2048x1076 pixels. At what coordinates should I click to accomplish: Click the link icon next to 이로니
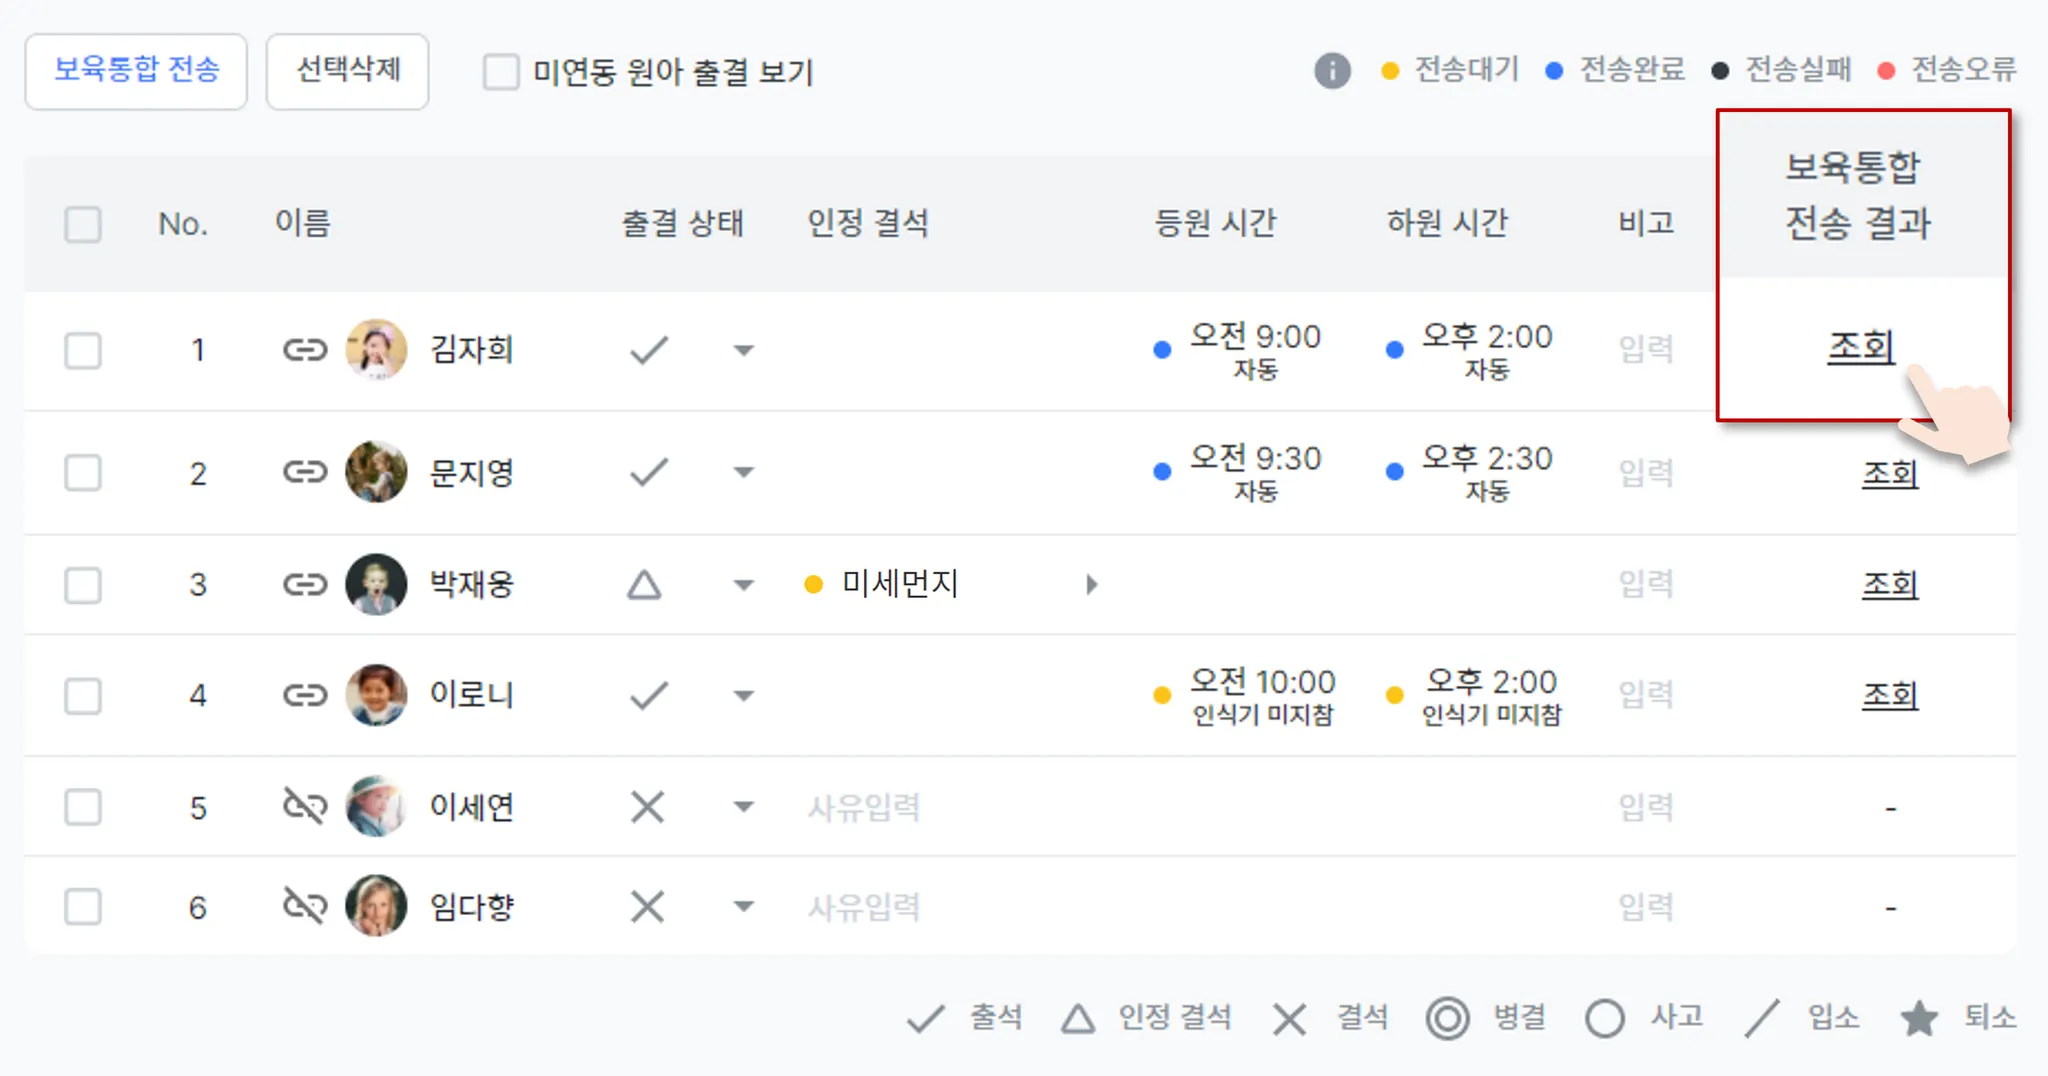[x=305, y=695]
